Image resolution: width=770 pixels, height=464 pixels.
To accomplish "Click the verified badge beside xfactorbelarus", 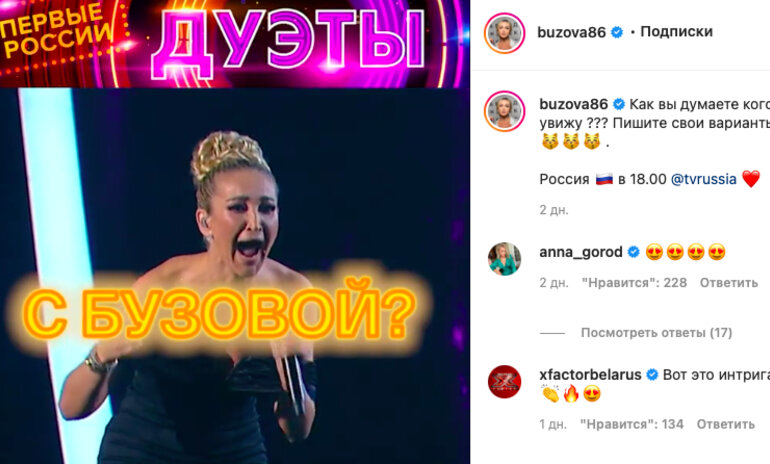I will (x=652, y=375).
